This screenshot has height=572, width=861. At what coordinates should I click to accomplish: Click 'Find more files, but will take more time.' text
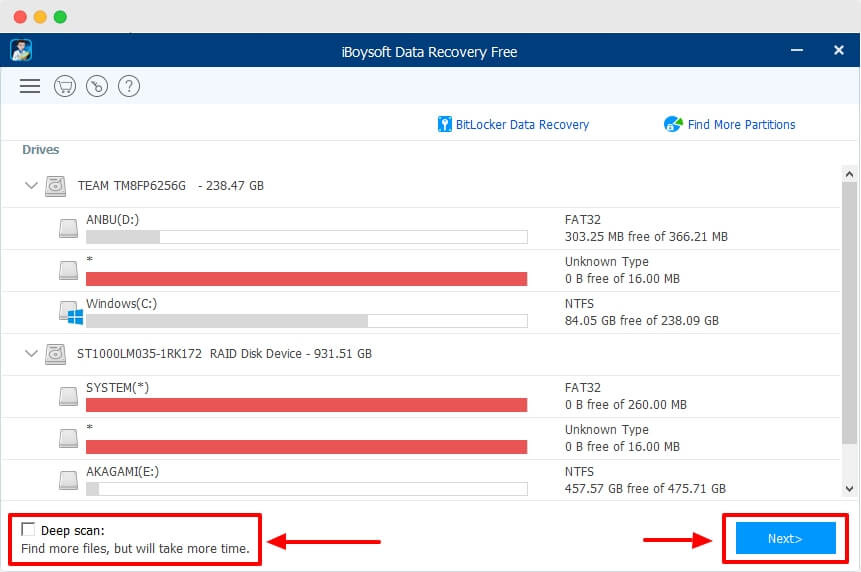[x=135, y=548]
